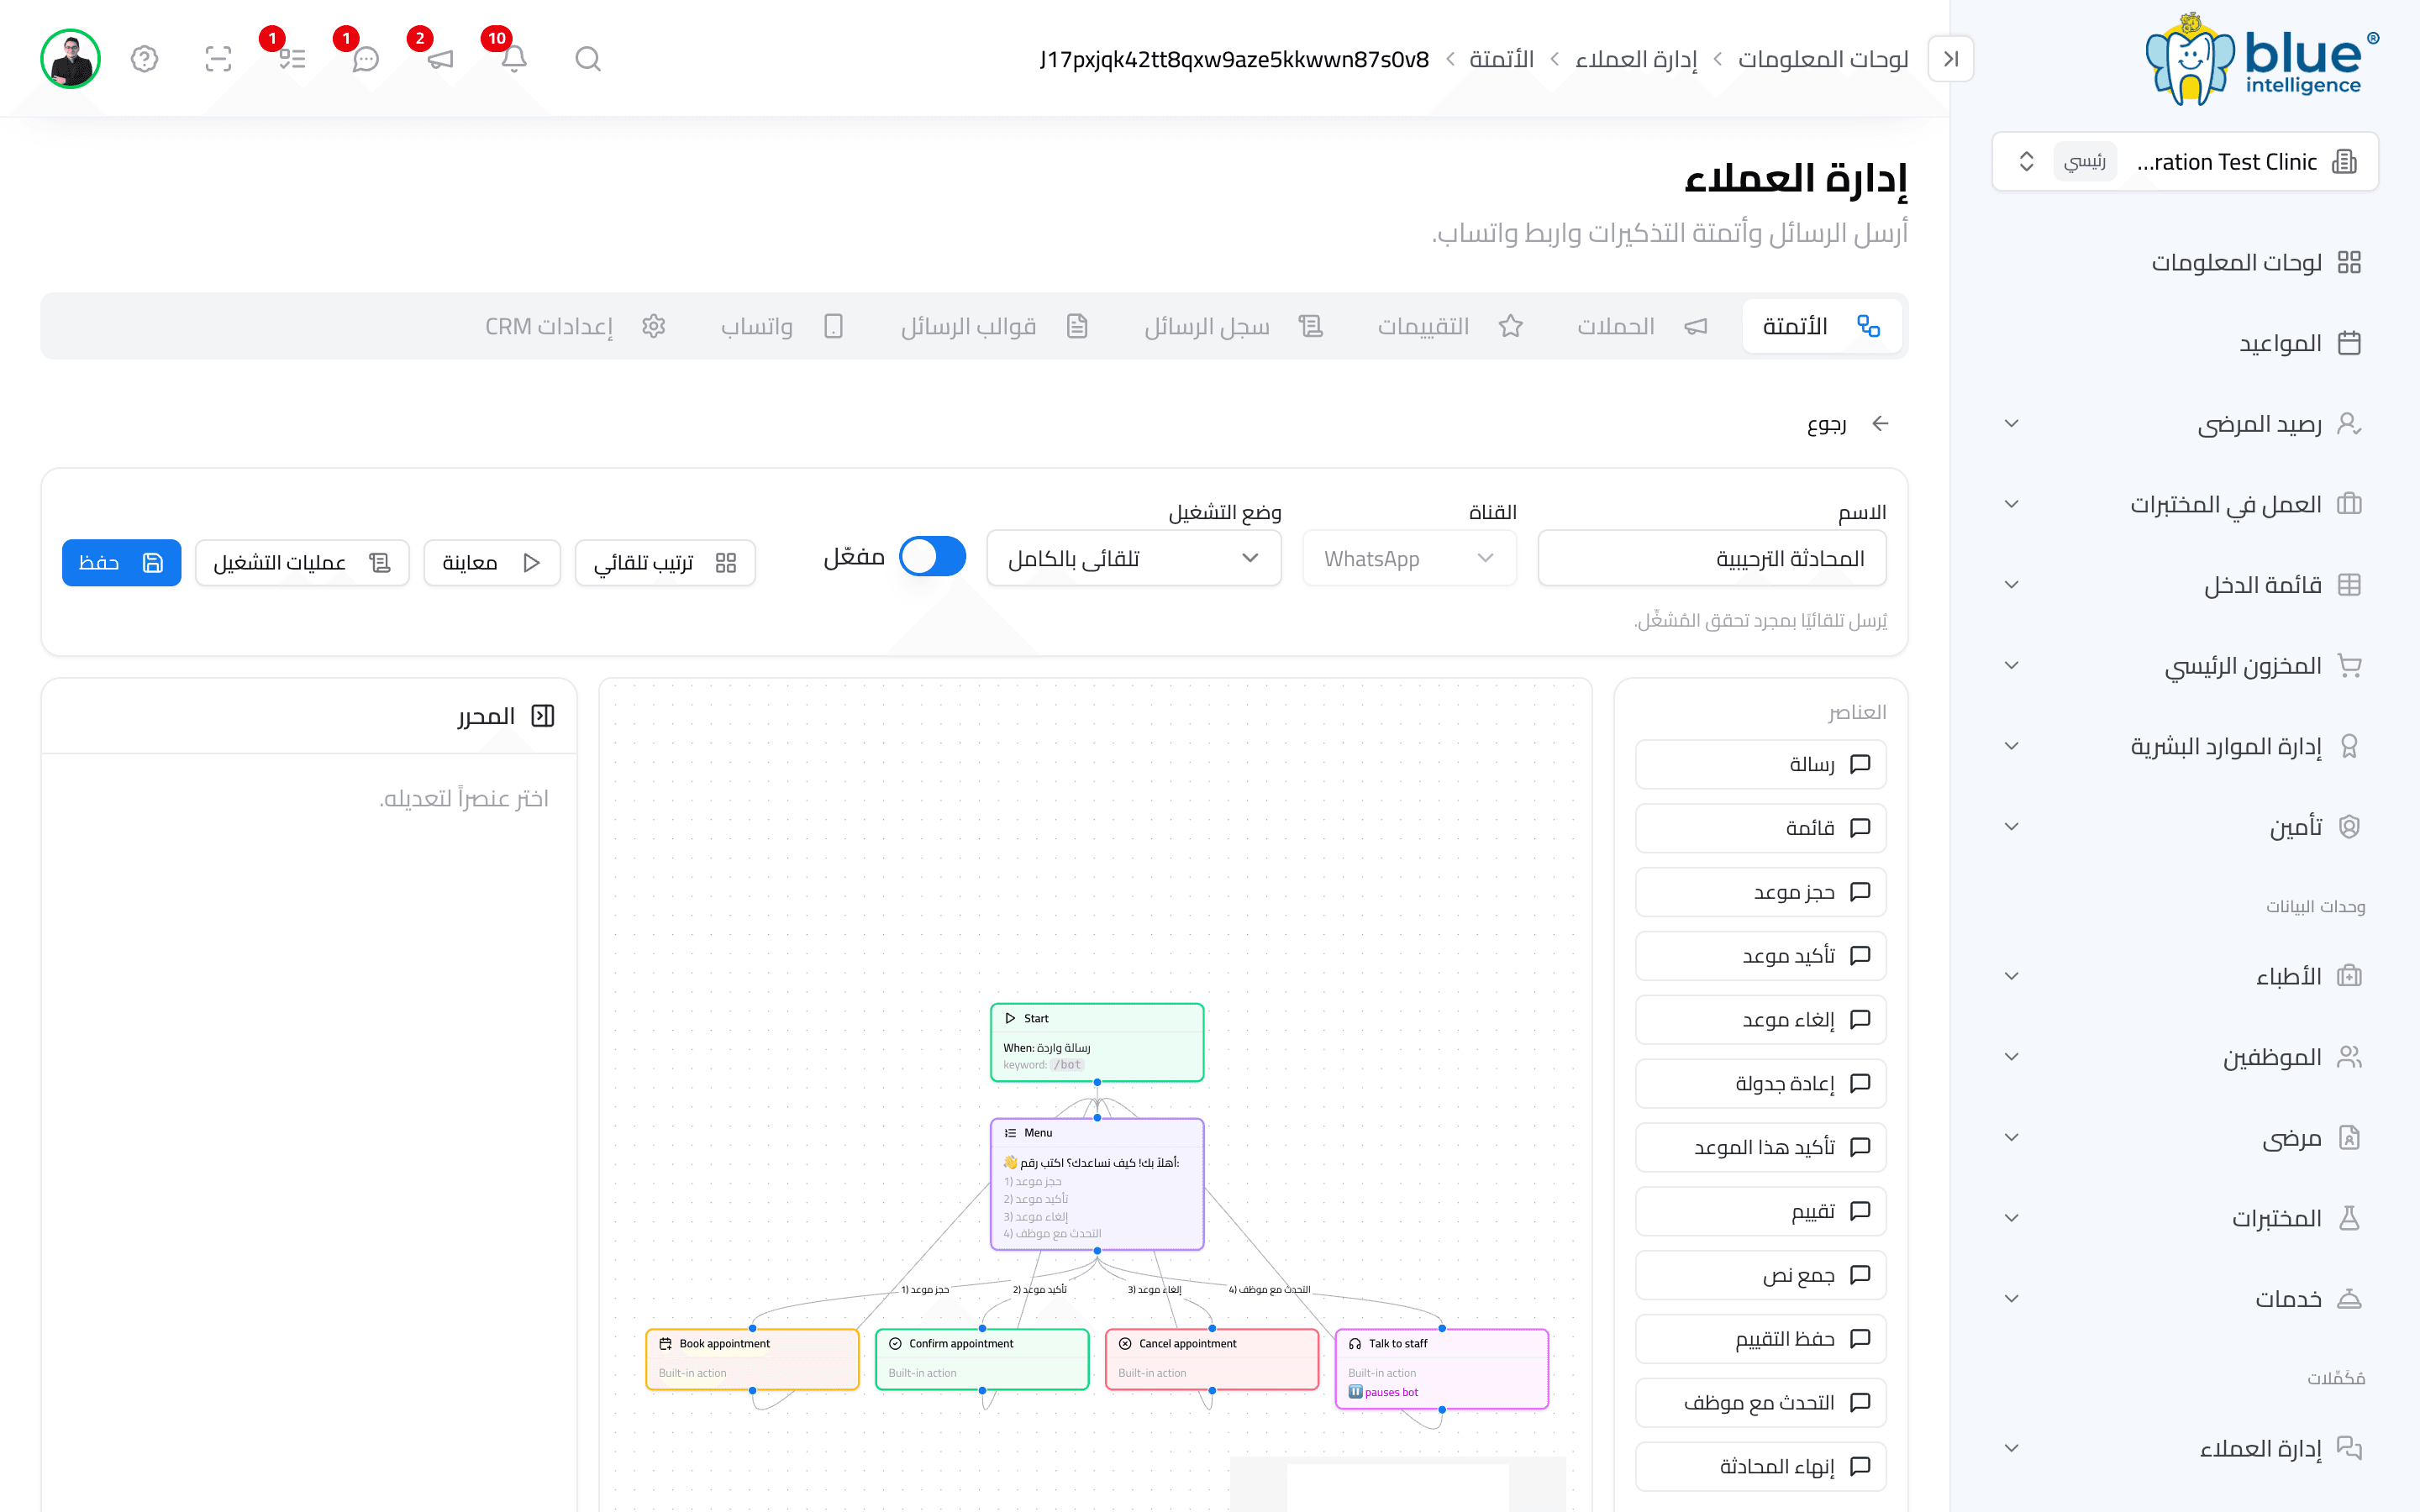Open the notifications bell icon

(x=514, y=59)
